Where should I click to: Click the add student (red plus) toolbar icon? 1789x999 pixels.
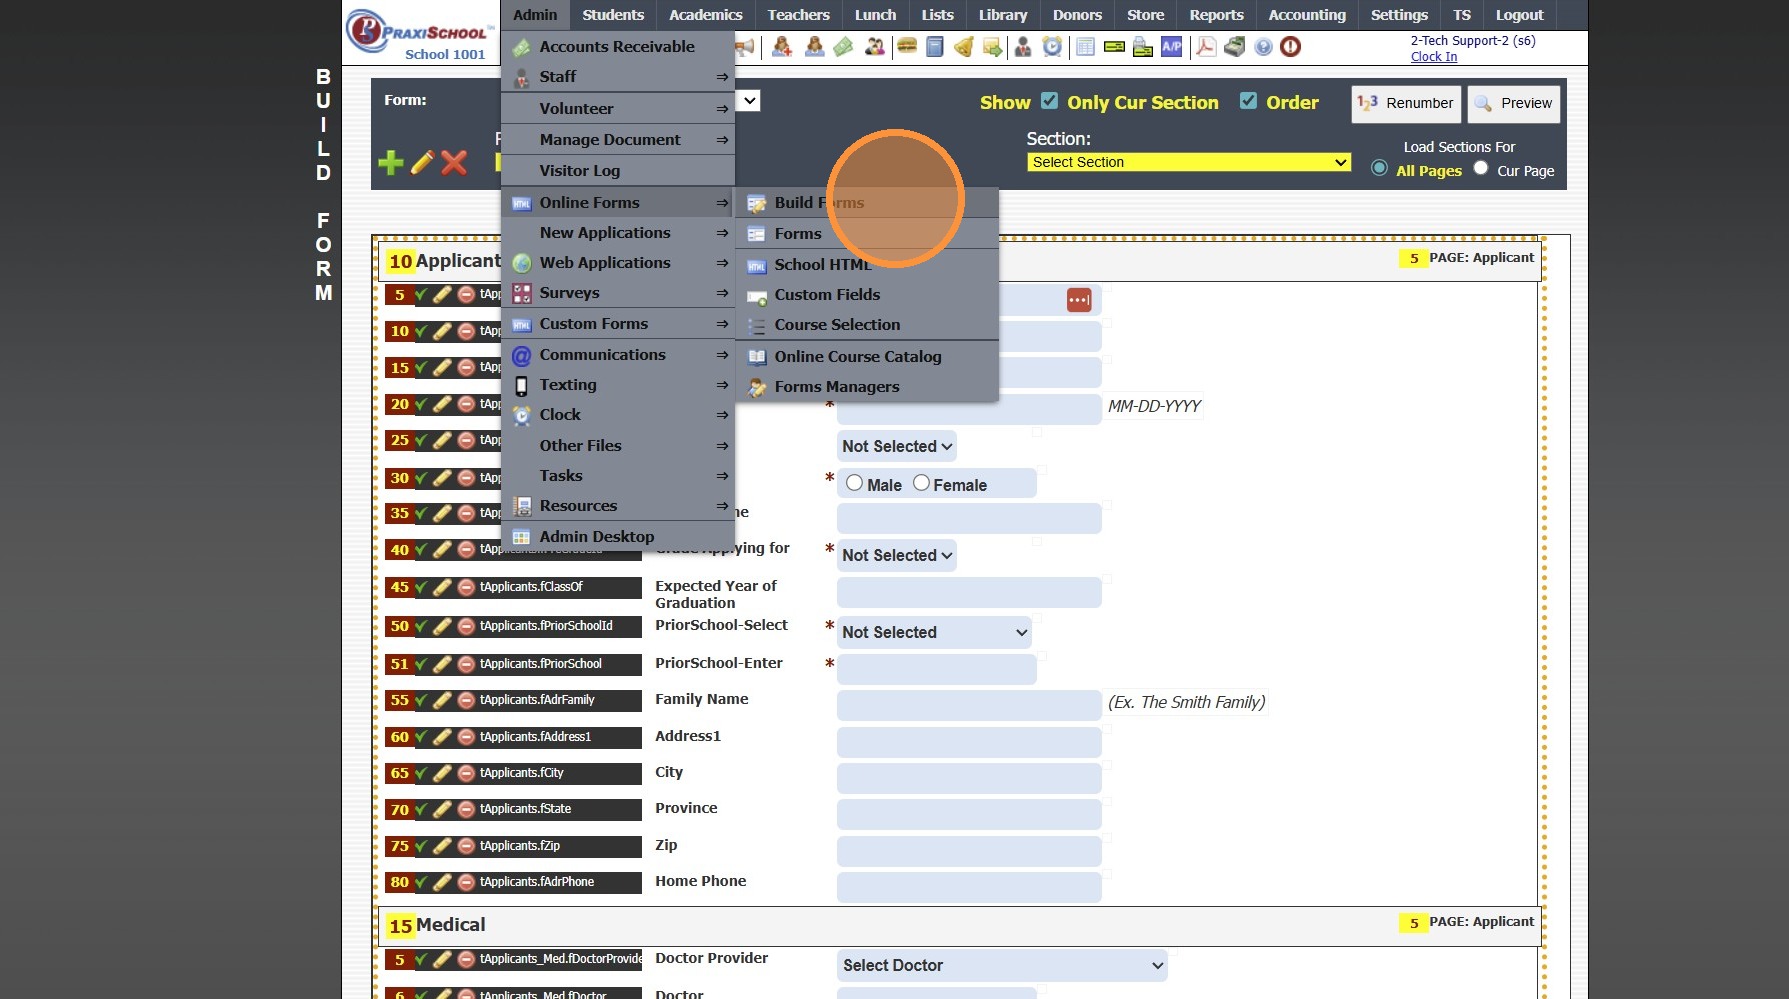pos(782,46)
